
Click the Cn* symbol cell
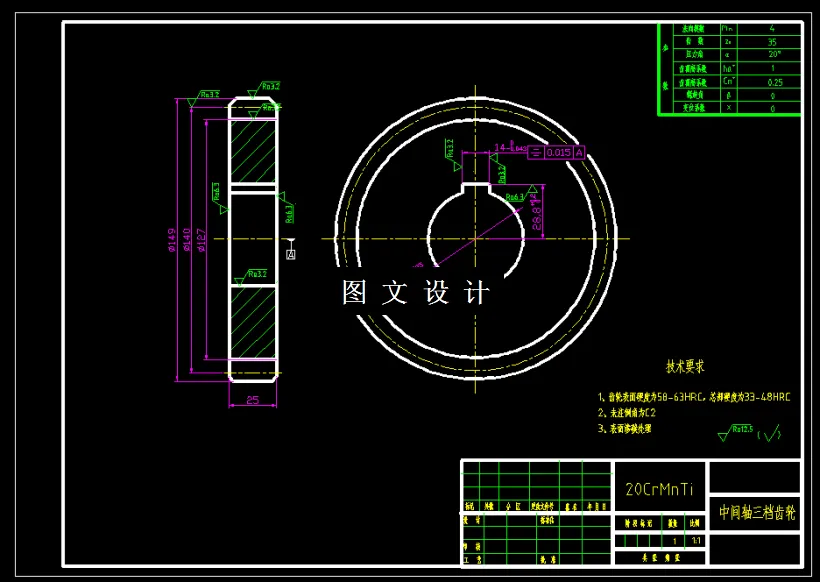(728, 82)
